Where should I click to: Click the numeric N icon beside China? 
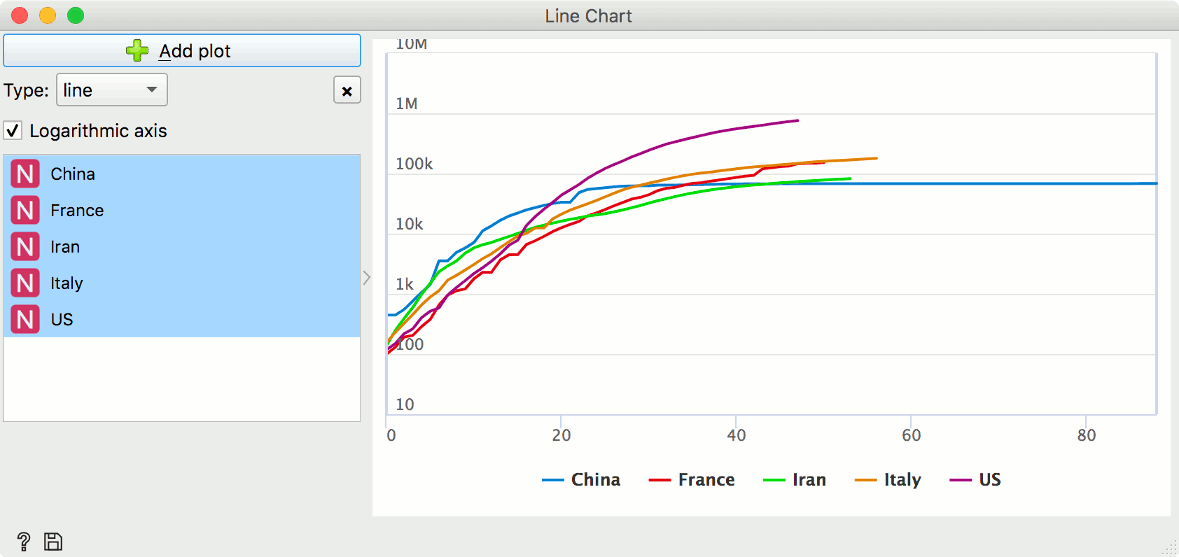pyautogui.click(x=25, y=174)
